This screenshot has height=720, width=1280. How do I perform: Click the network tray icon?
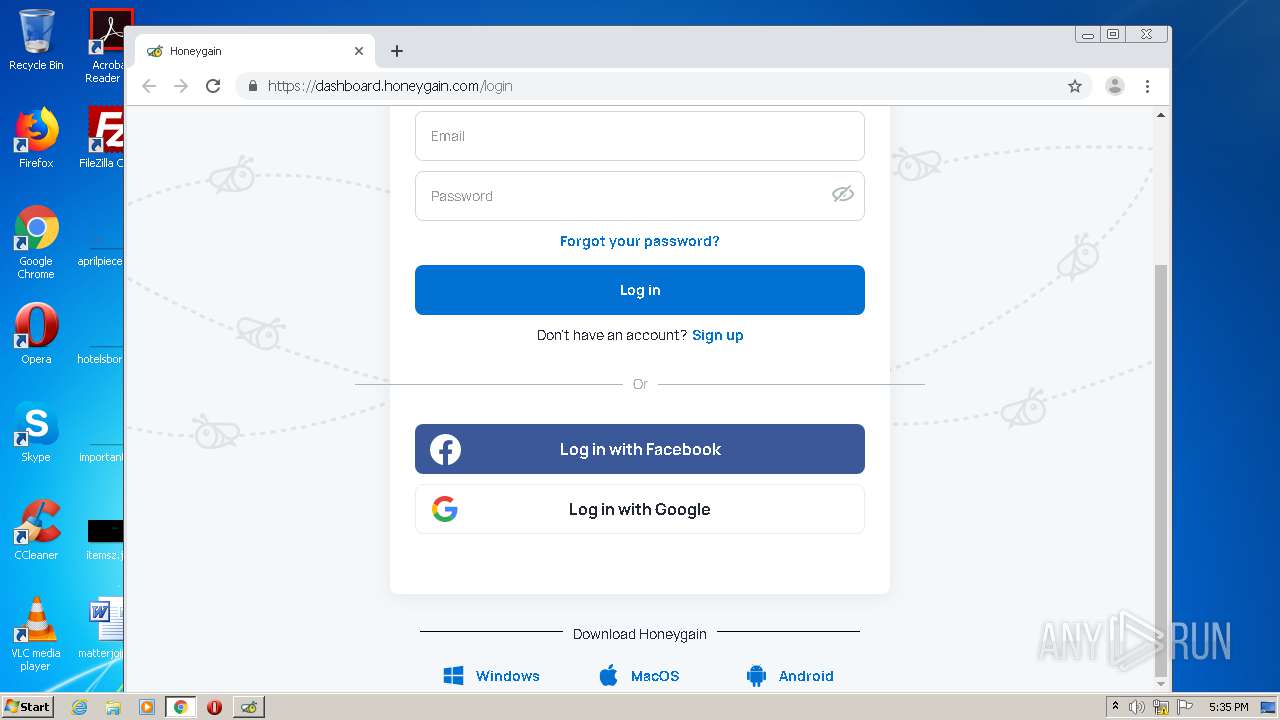click(1161, 707)
